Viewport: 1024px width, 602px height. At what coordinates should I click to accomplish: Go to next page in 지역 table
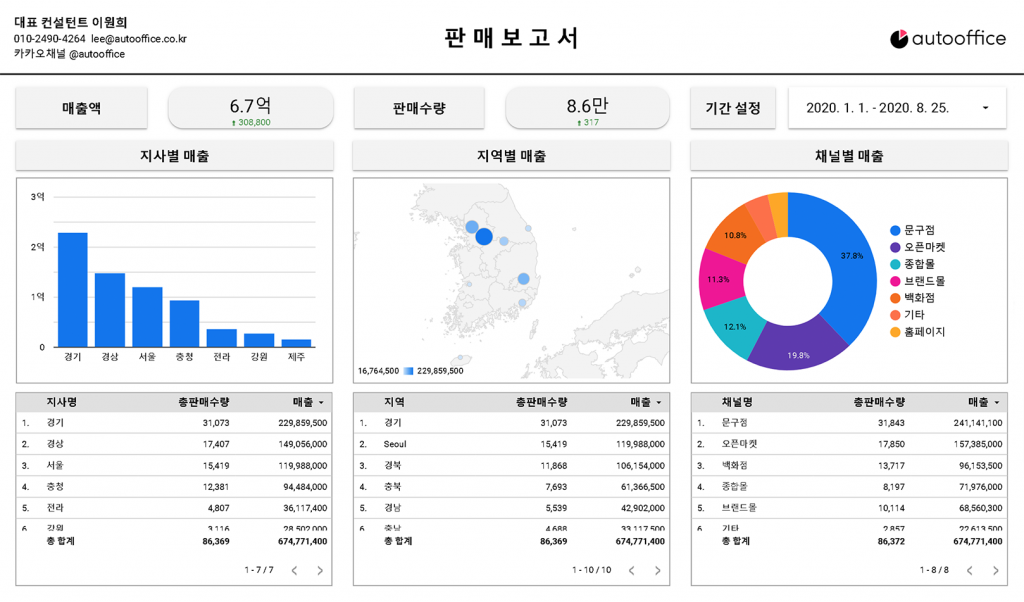point(658,571)
